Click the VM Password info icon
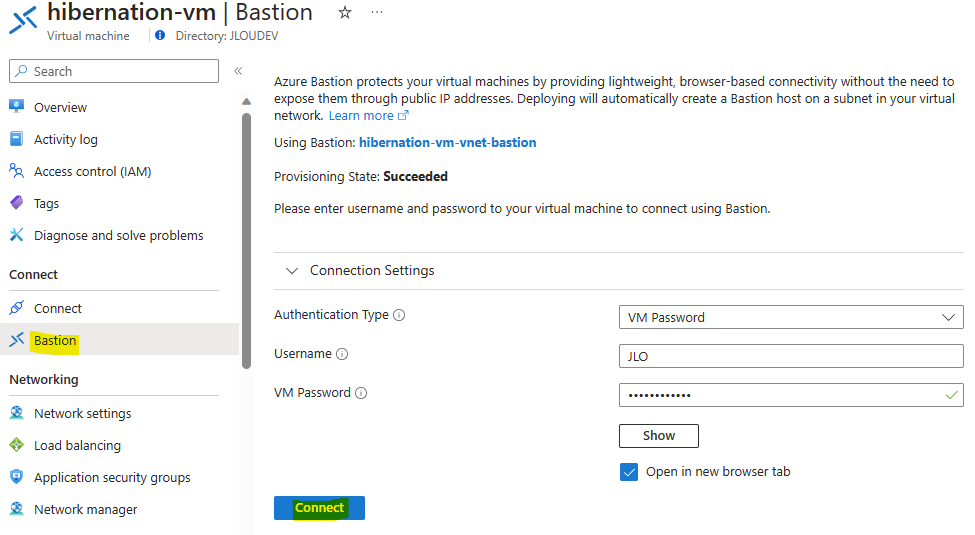 [361, 393]
